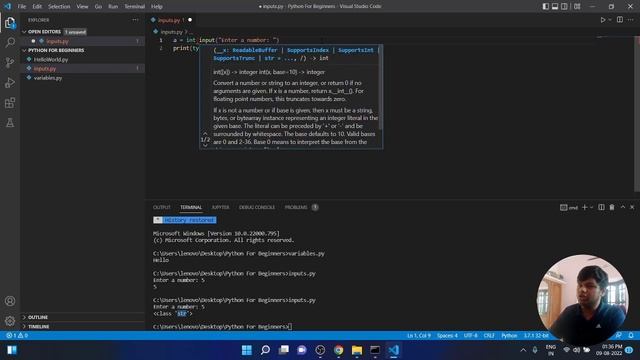Open the Accounts menu icon
This screenshot has width=640, height=360.
click(10, 301)
